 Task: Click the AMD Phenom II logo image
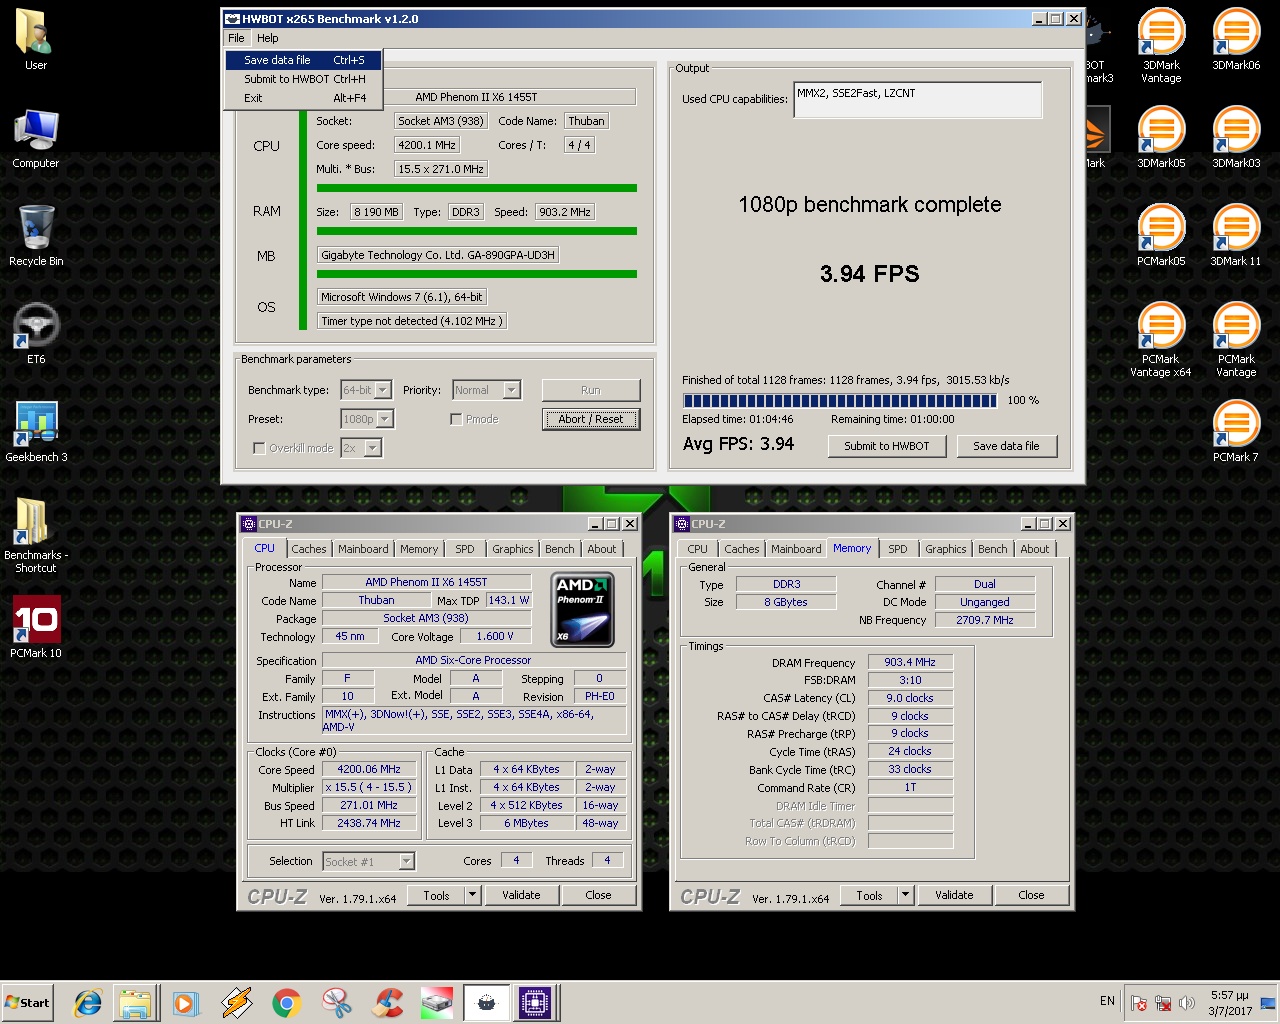click(583, 608)
